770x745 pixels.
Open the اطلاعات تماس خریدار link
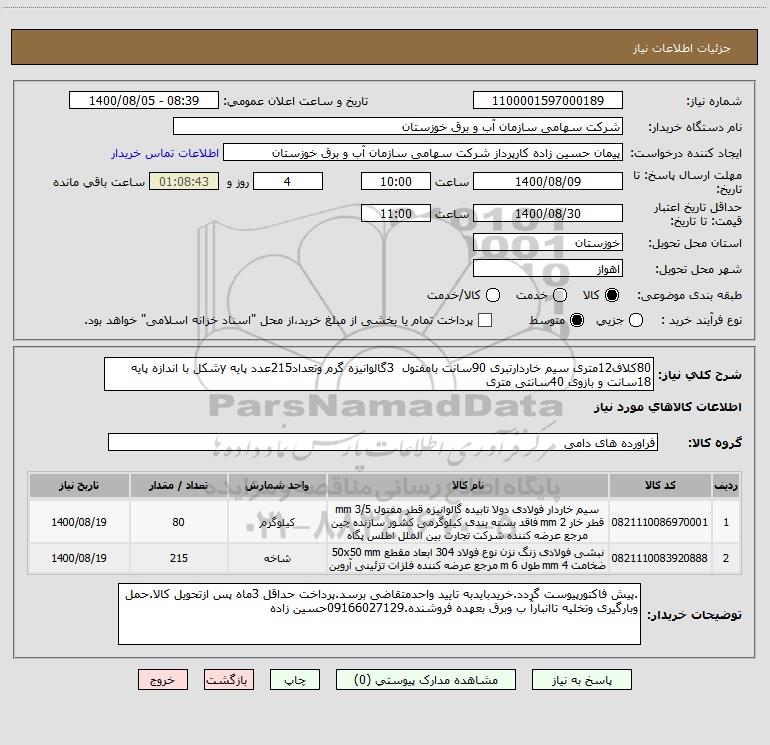click(x=165, y=153)
